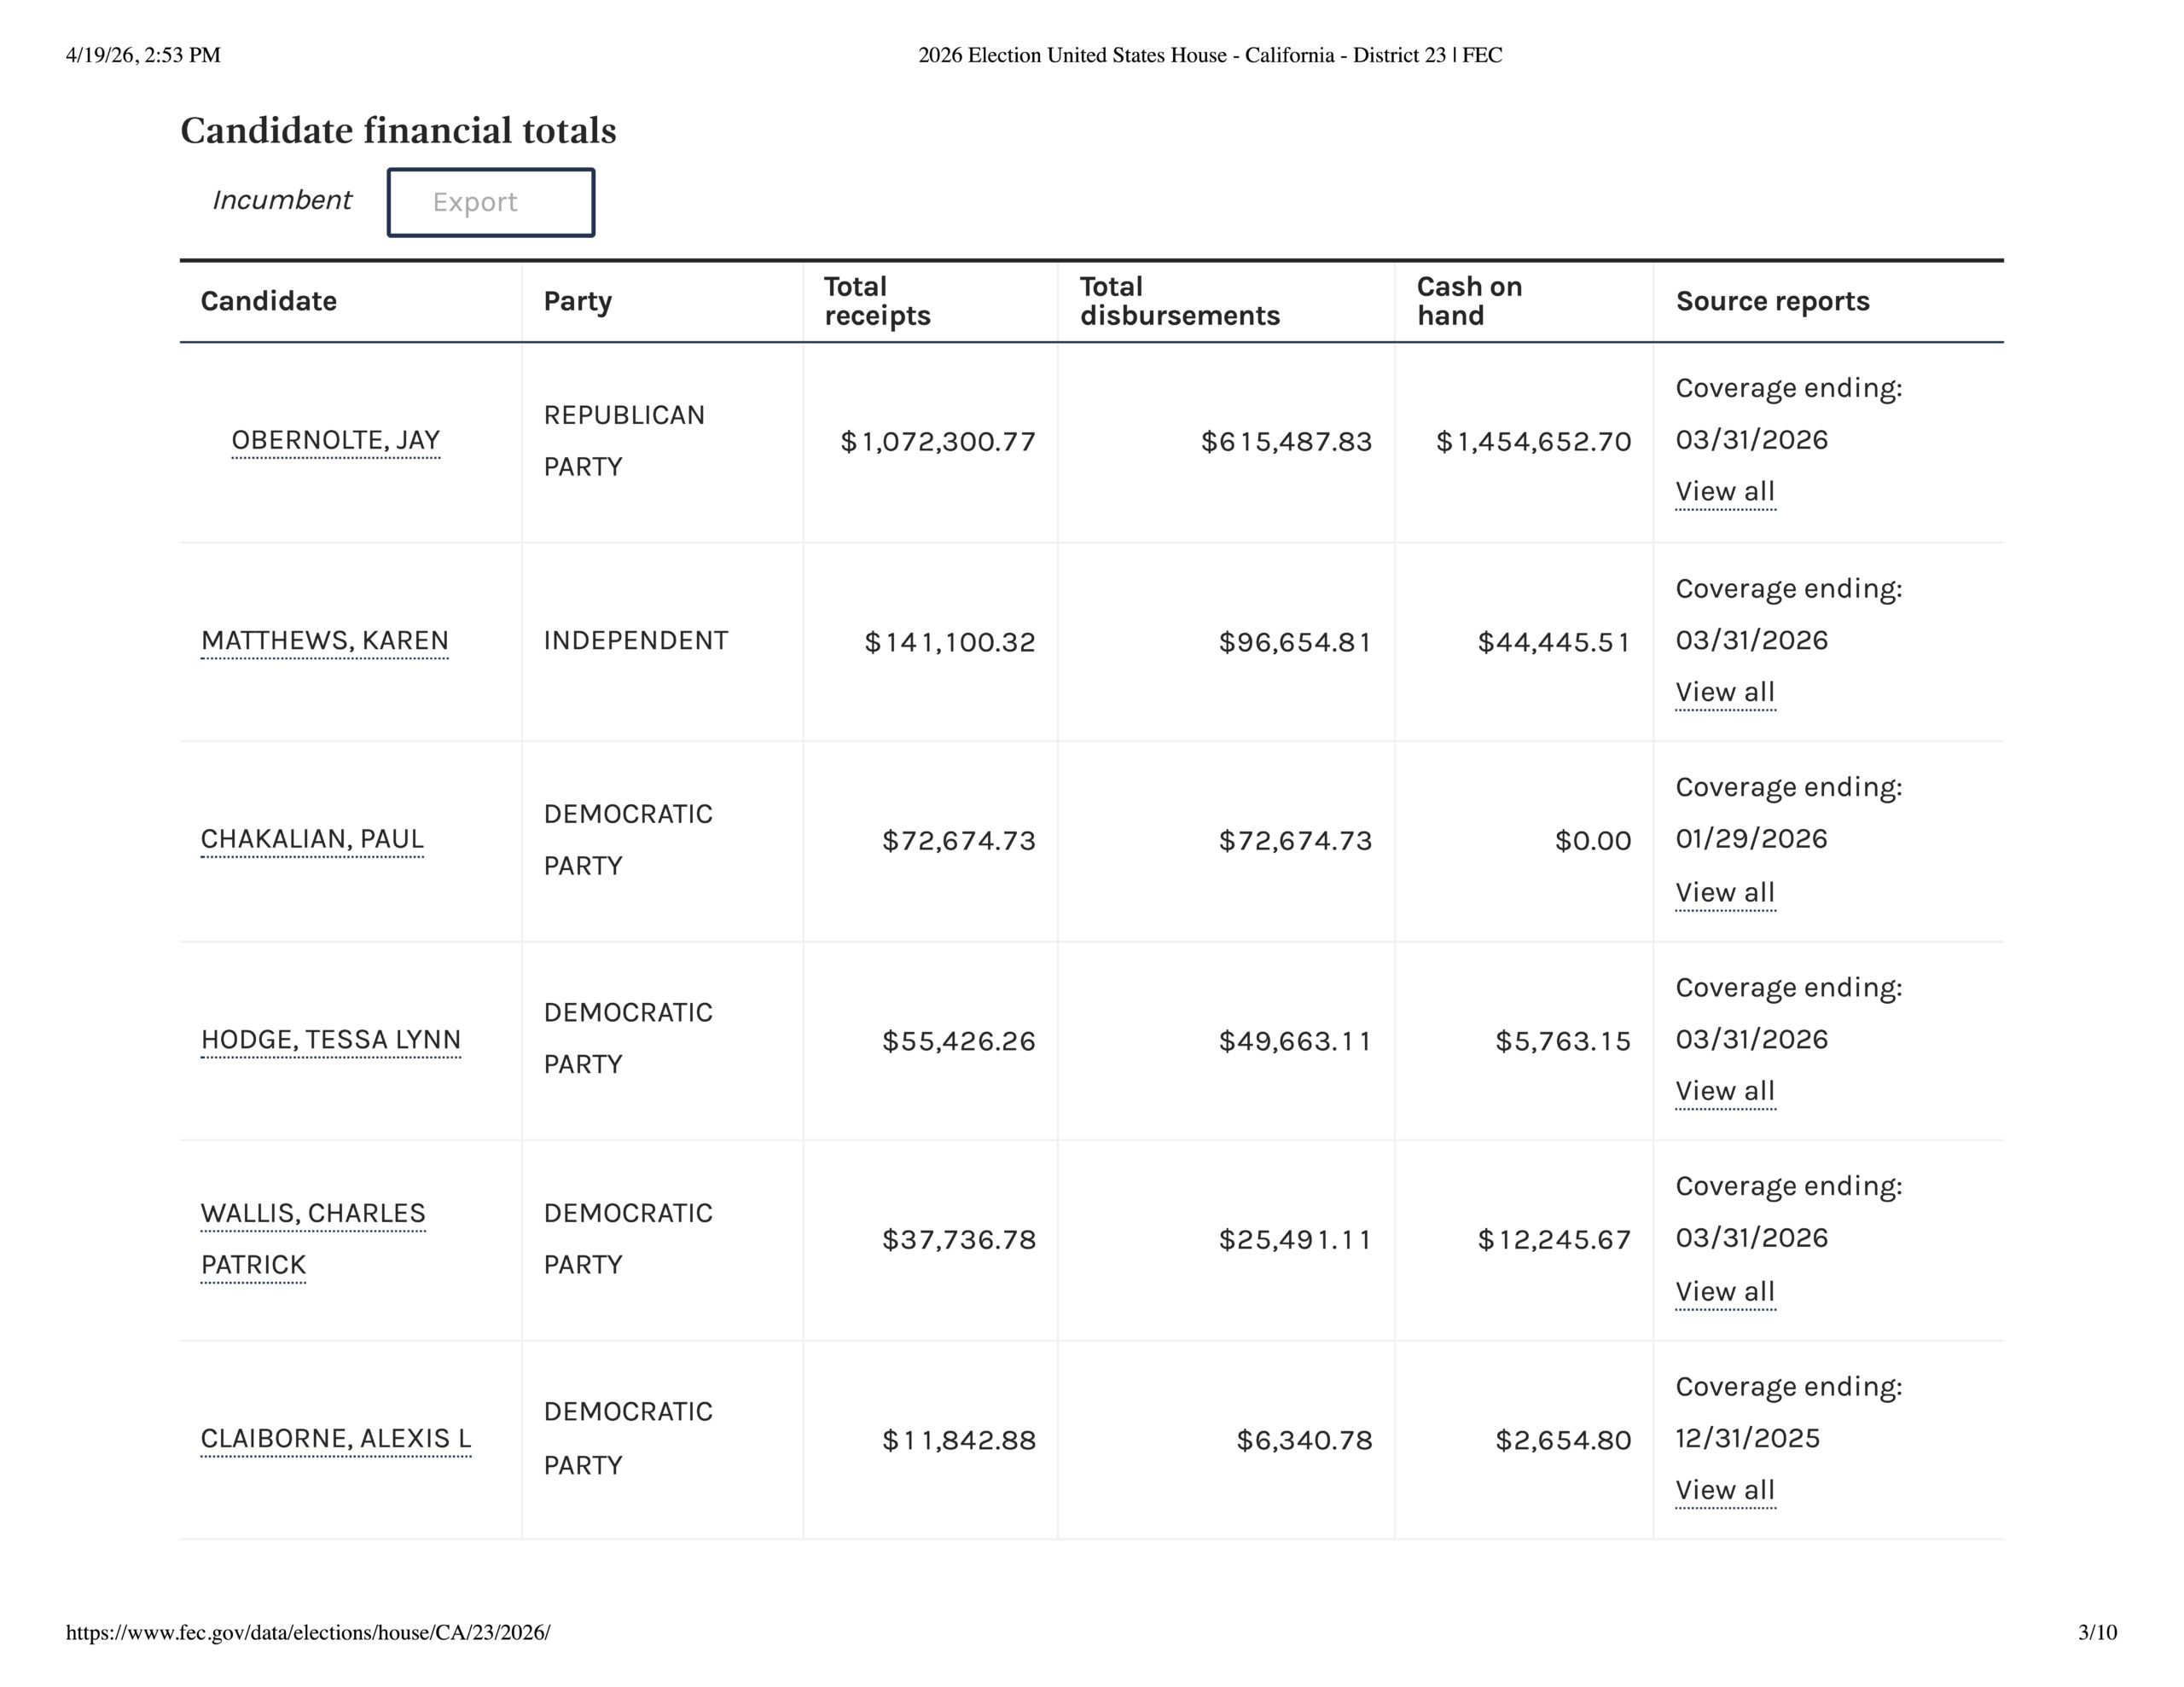Click the Total disbursements column header

[x=1179, y=301]
